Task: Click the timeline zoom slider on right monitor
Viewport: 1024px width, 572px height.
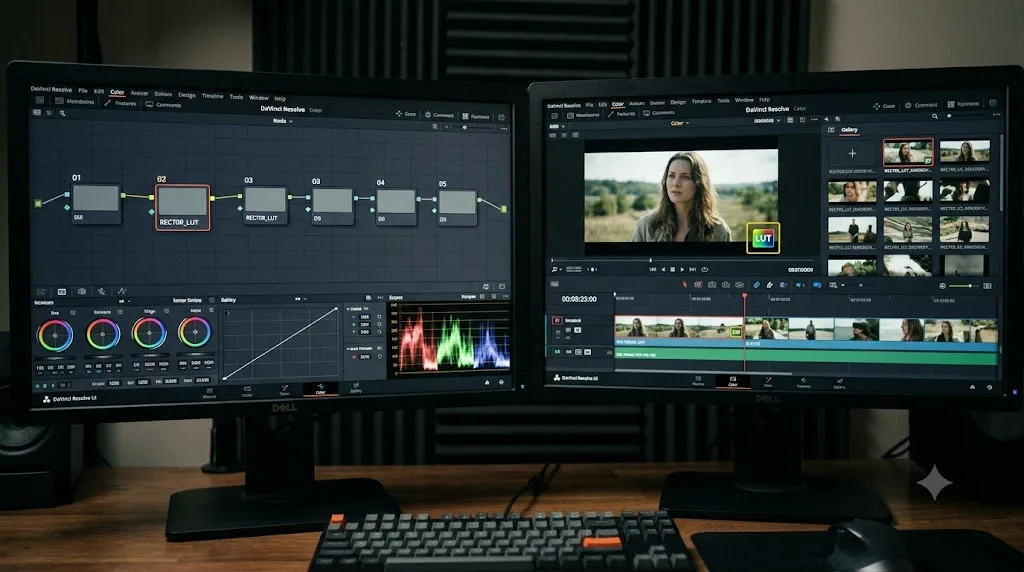Action: pyautogui.click(x=963, y=286)
